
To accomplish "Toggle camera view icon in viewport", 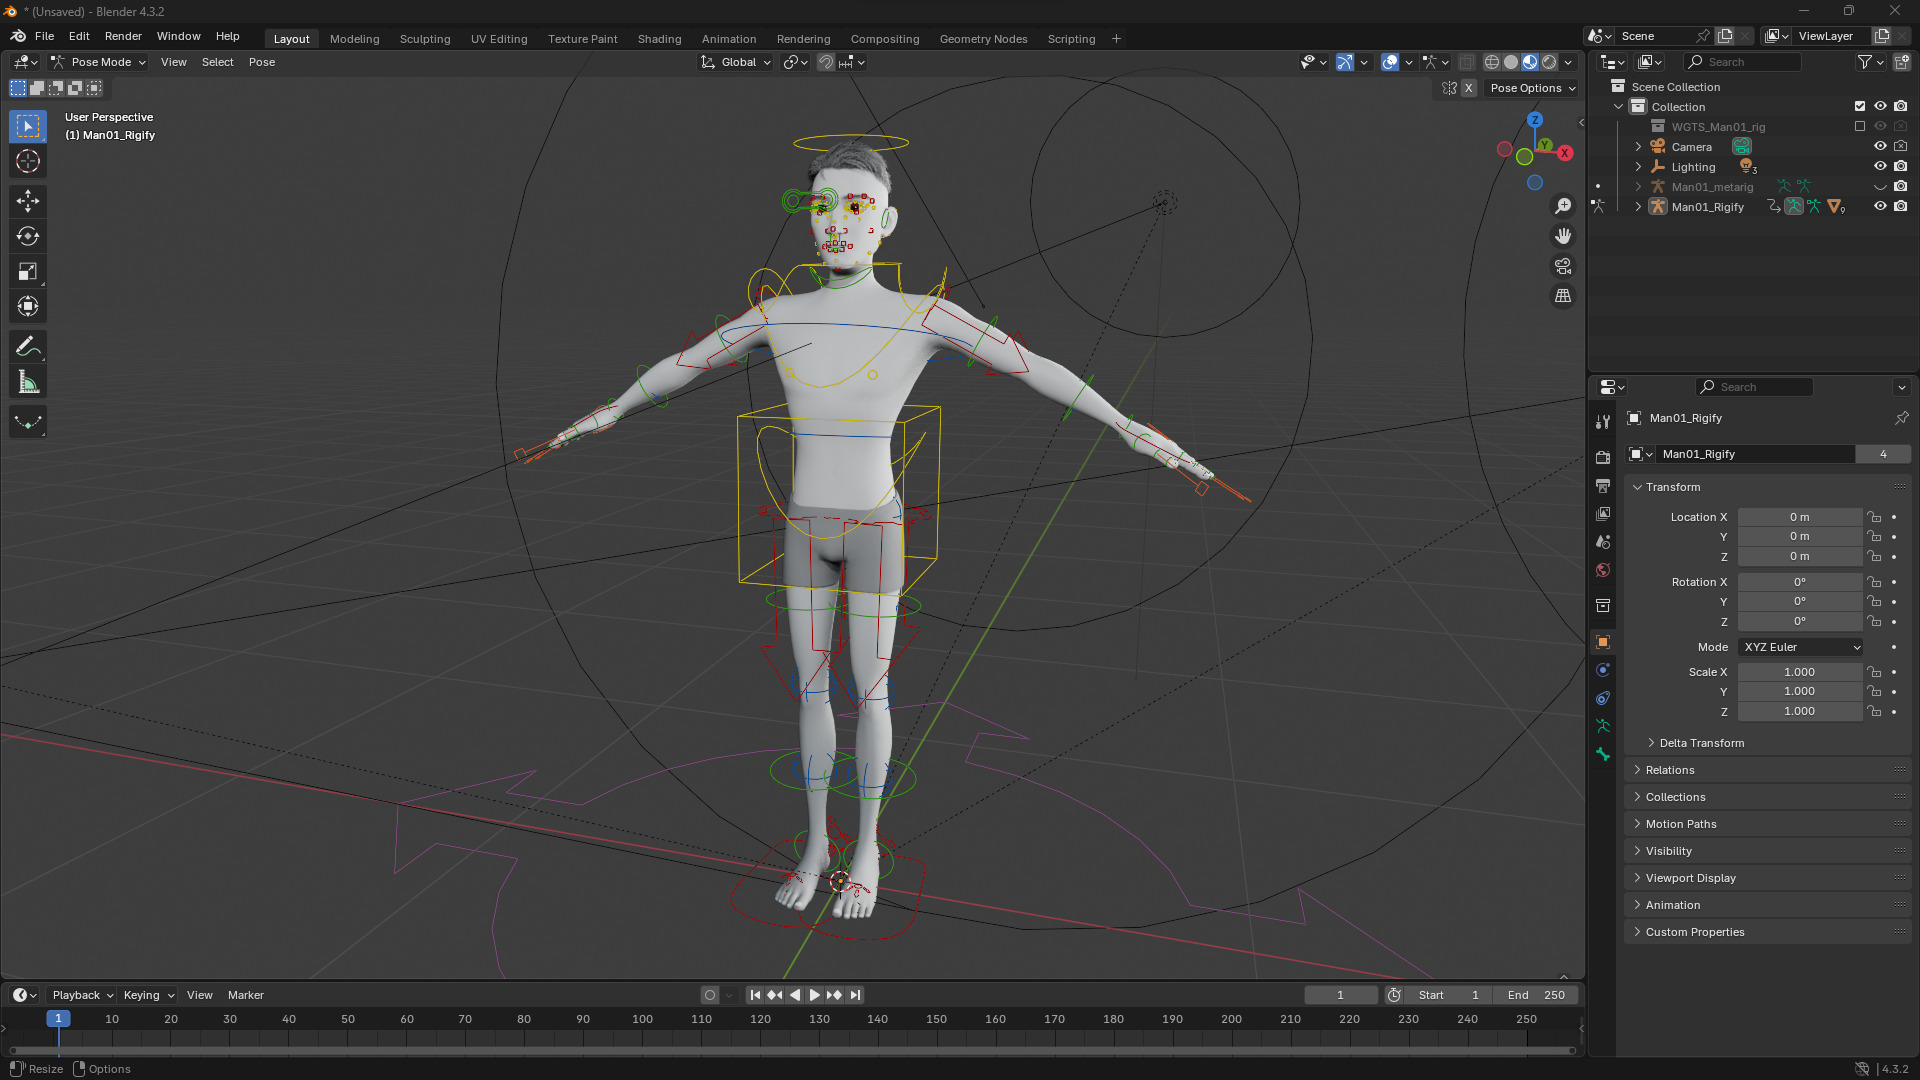I will click(x=1563, y=266).
